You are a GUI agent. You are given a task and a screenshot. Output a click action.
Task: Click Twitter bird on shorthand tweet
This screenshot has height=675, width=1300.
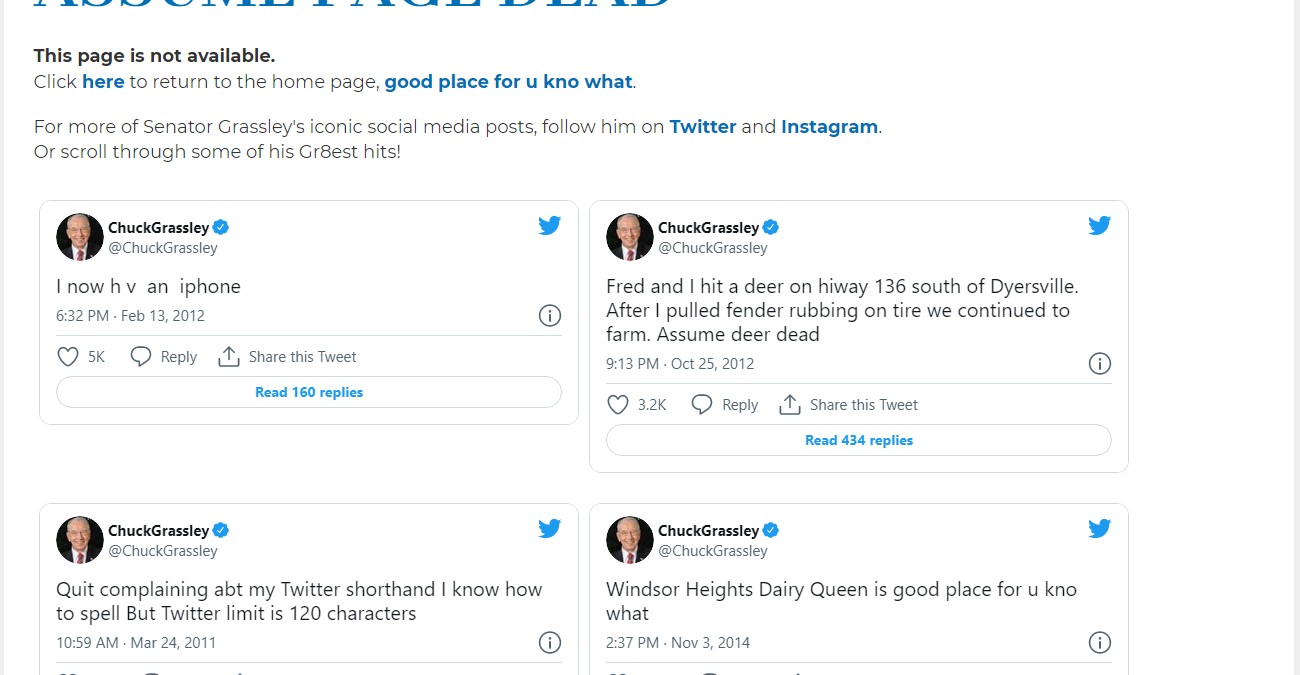[549, 529]
